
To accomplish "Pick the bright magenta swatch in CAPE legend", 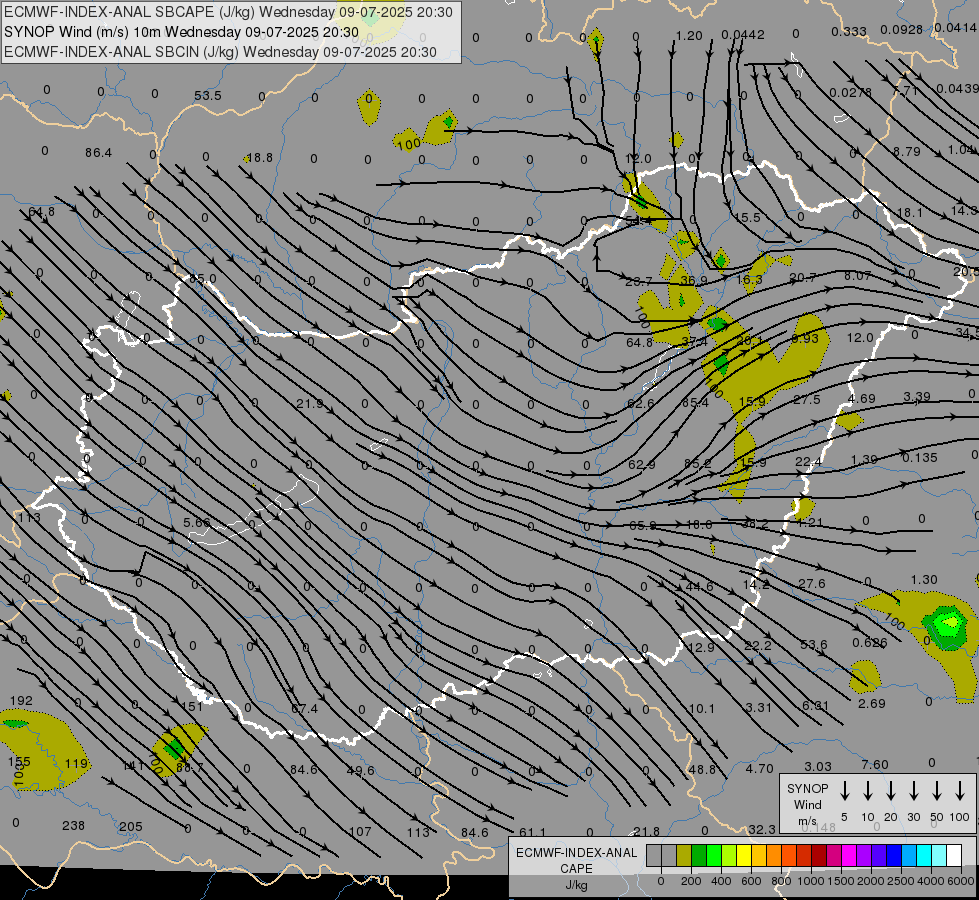I will coord(849,855).
